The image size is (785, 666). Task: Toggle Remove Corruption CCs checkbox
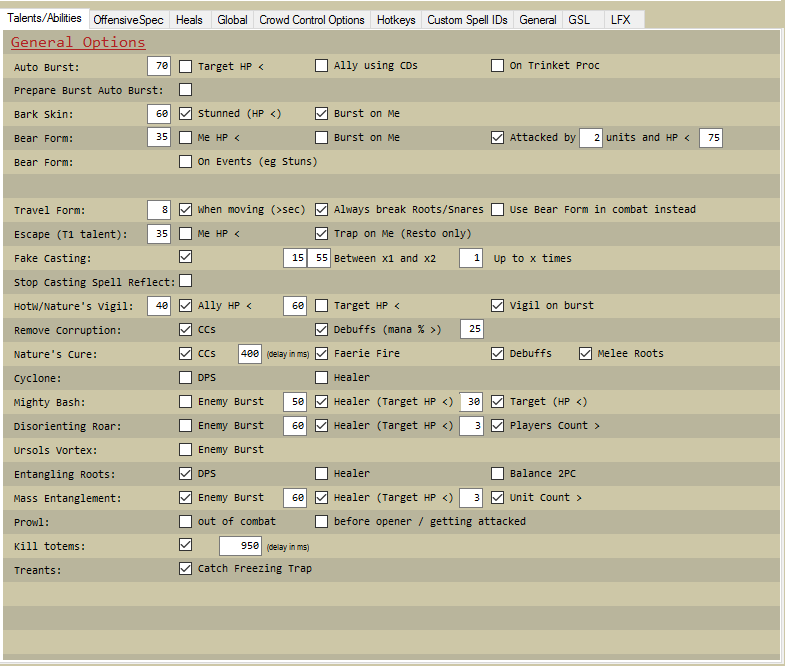click(x=185, y=329)
